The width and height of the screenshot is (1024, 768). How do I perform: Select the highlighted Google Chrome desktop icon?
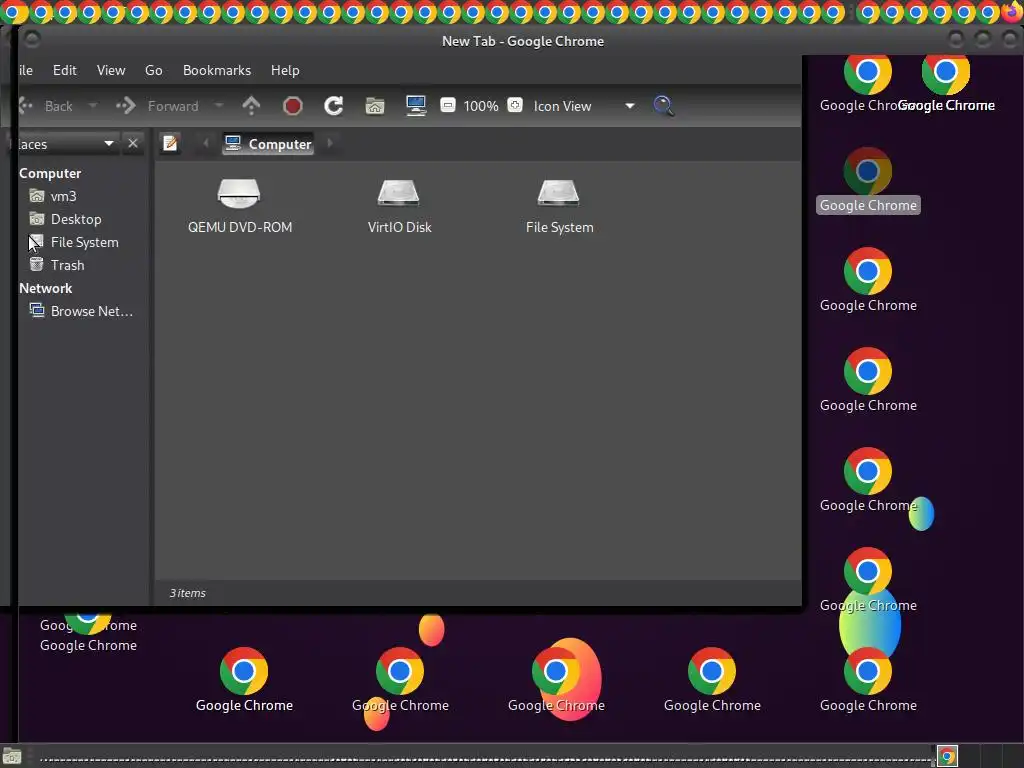tap(868, 181)
